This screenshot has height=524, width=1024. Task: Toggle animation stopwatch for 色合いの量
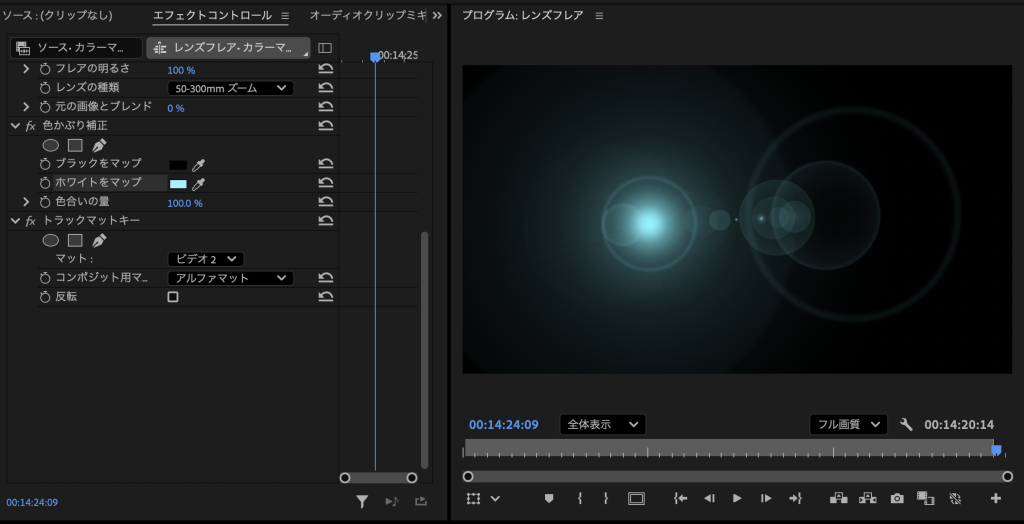[x=44, y=202]
